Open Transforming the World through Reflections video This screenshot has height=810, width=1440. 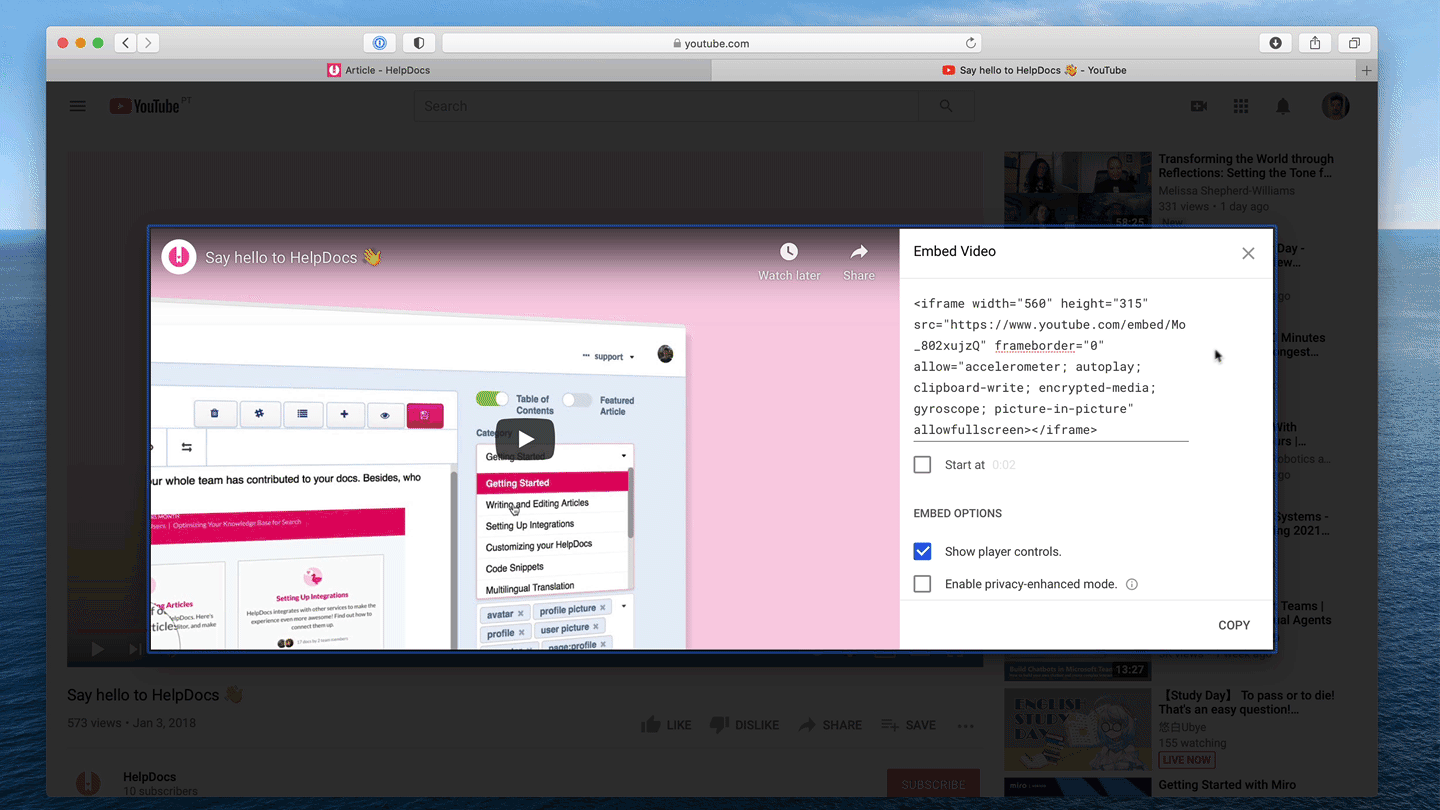click(x=1246, y=166)
